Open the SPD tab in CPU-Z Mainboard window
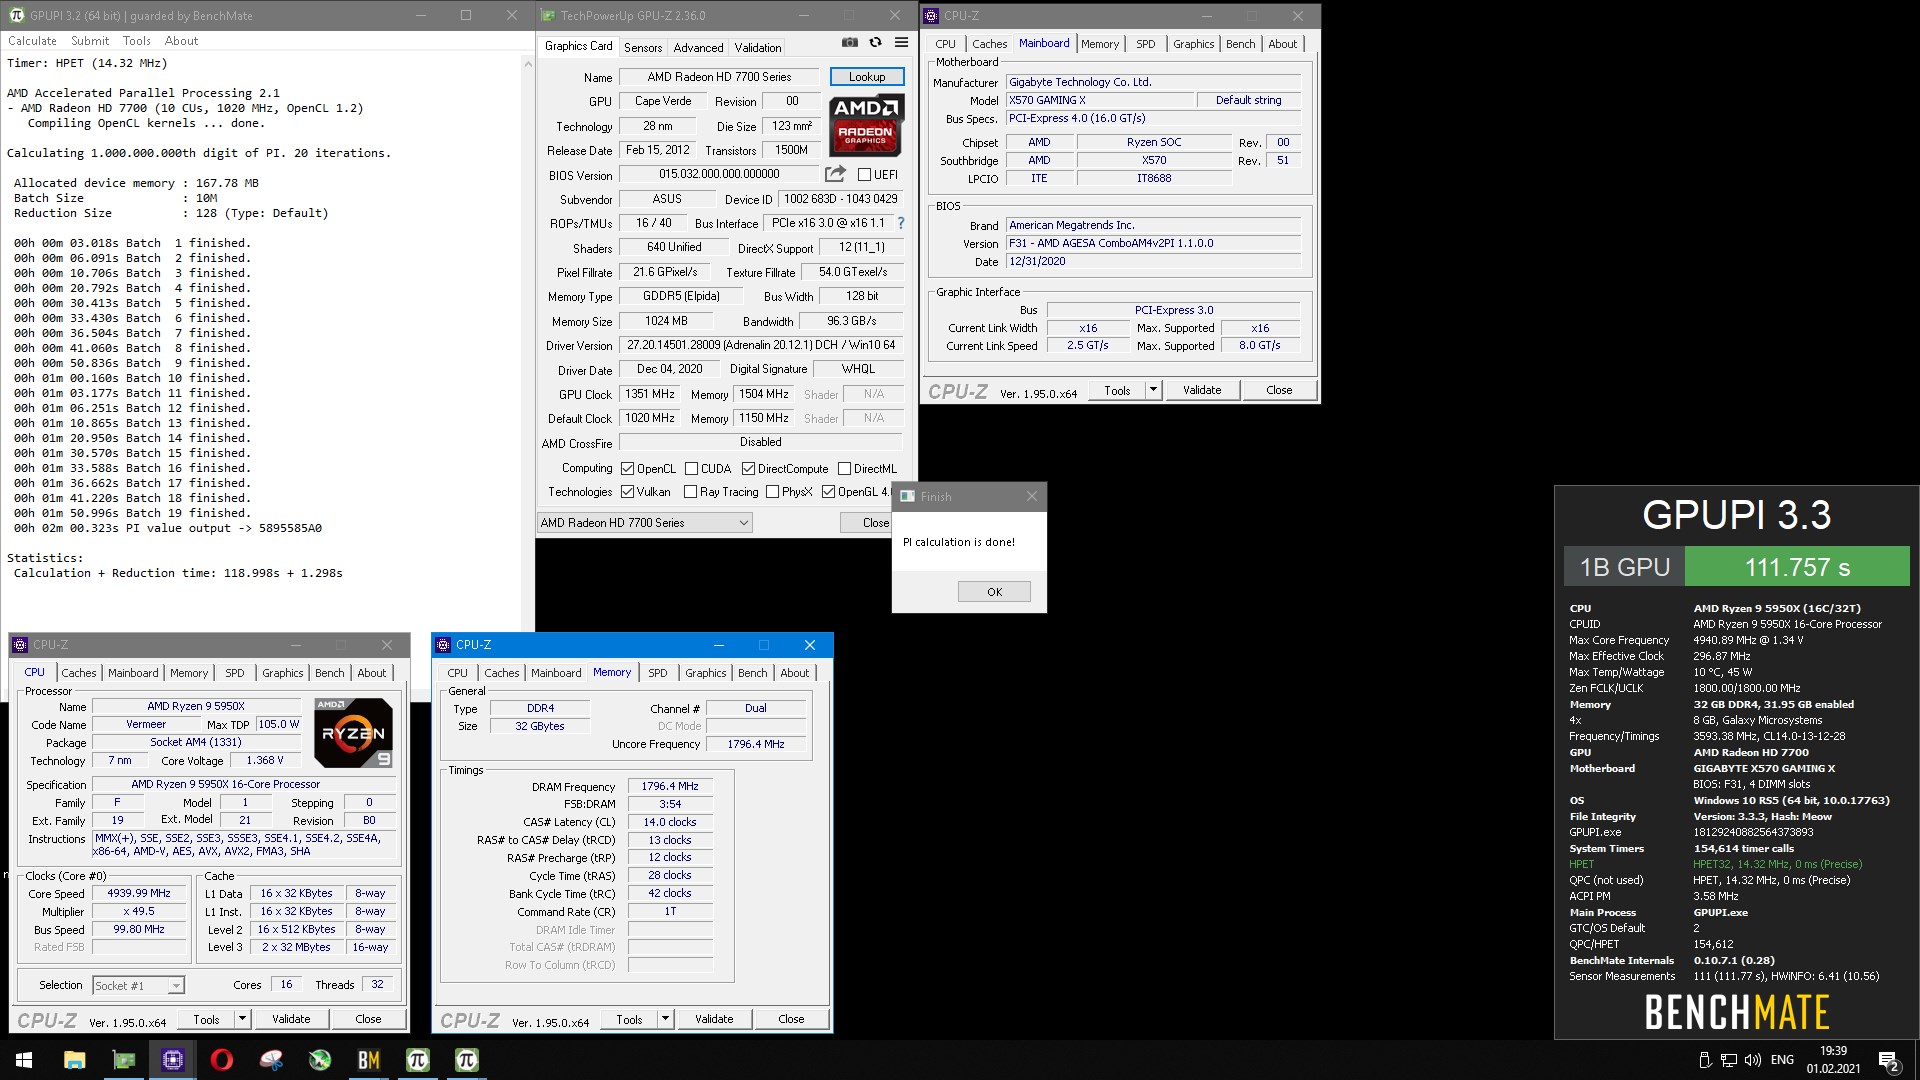This screenshot has width=1920, height=1080. (1146, 44)
